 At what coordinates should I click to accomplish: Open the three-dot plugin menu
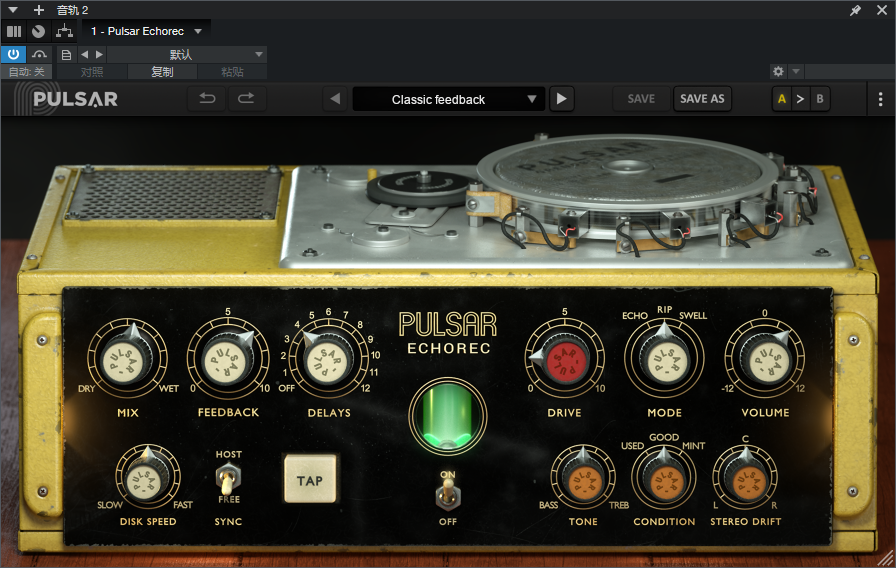[x=880, y=99]
